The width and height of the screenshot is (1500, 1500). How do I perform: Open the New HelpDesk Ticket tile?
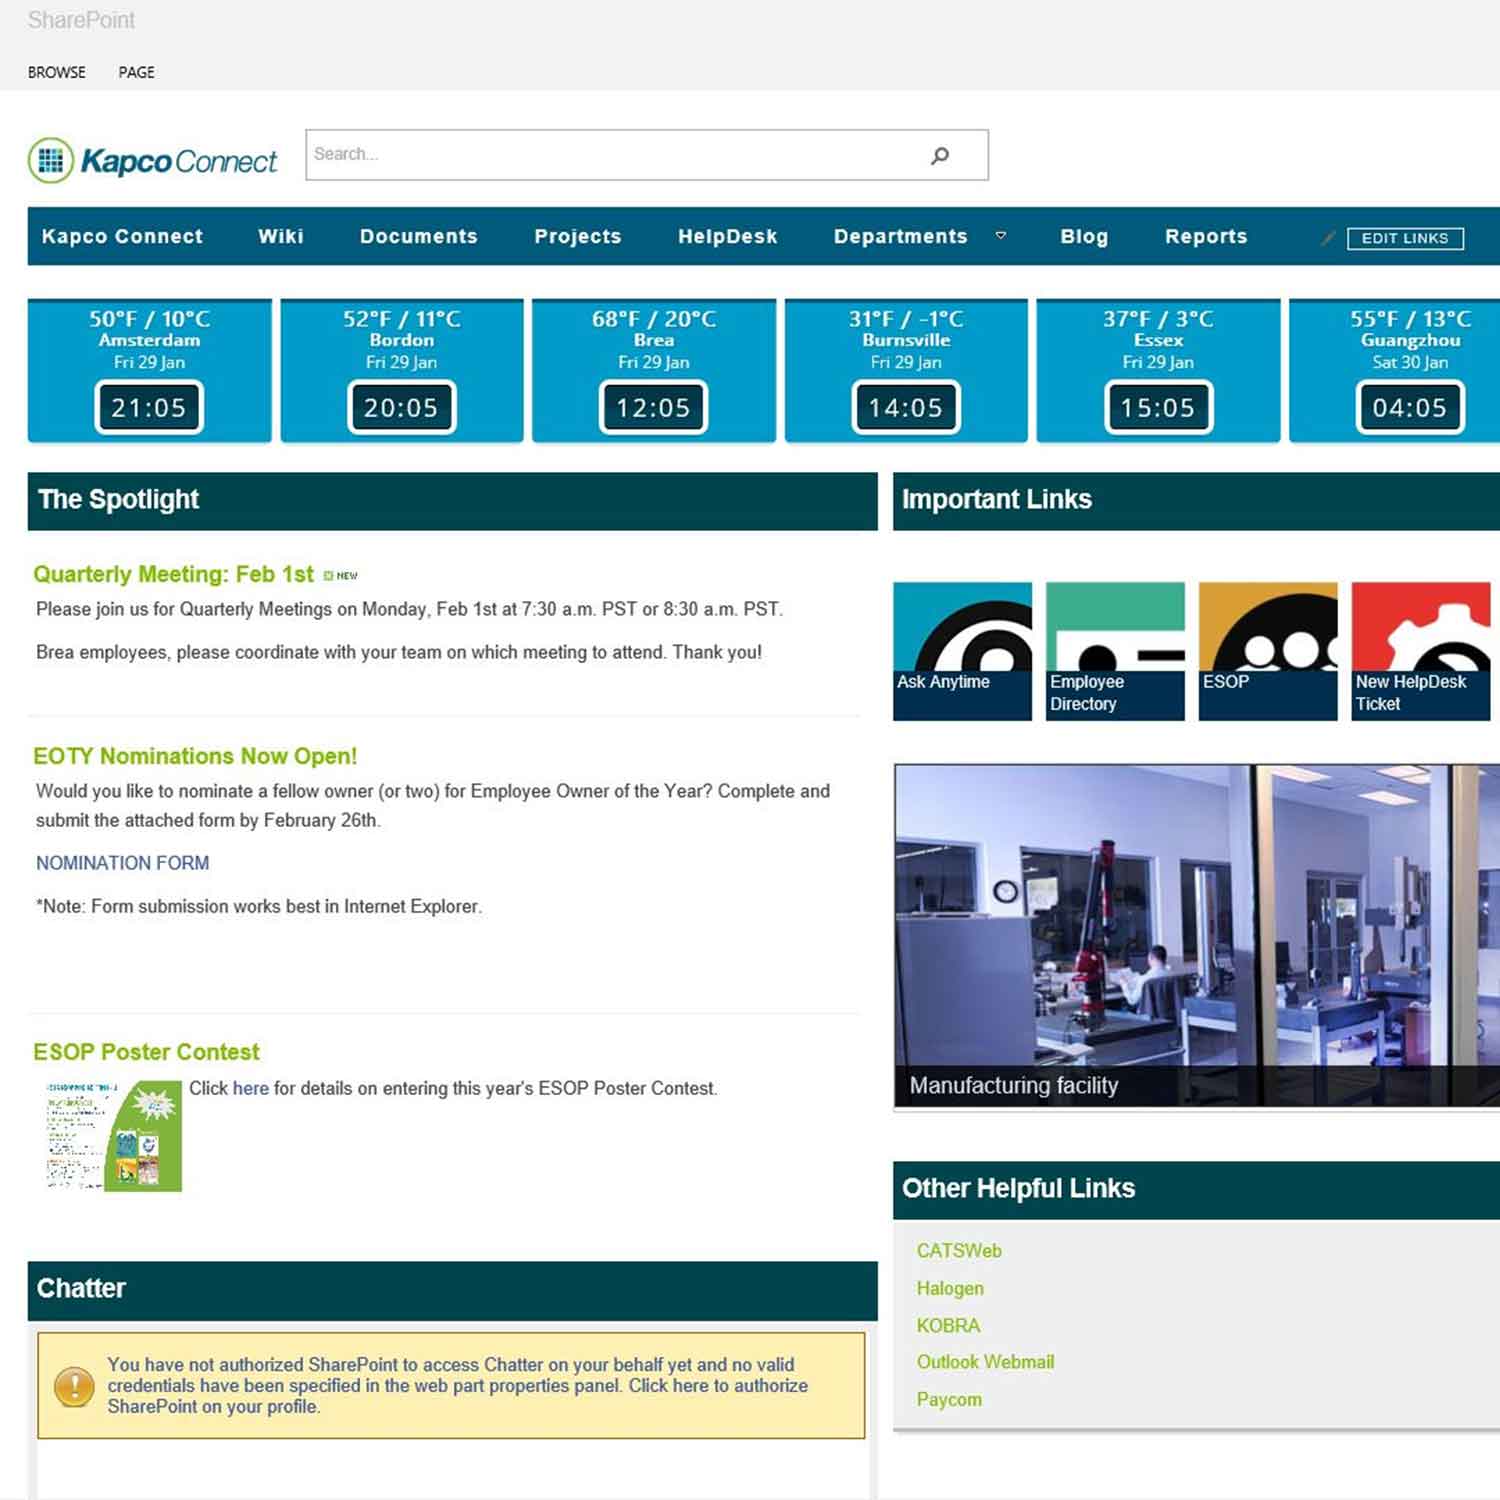click(x=1420, y=650)
